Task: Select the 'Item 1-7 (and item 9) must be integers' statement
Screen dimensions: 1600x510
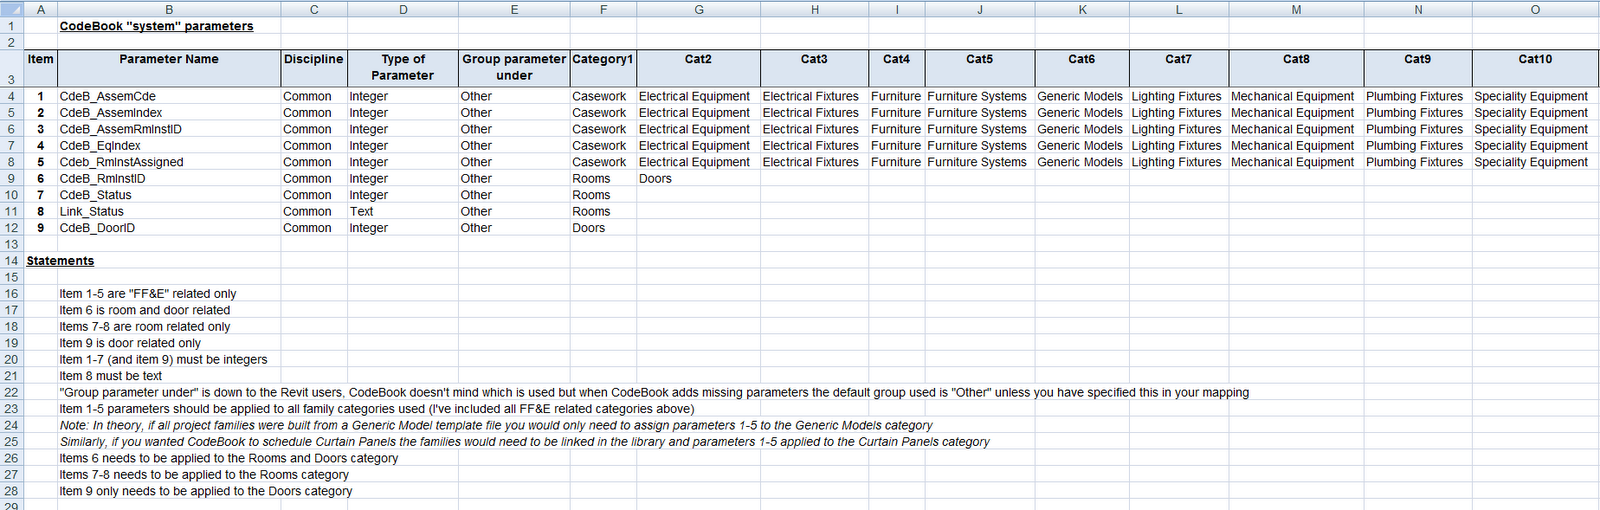Action: click(x=163, y=360)
